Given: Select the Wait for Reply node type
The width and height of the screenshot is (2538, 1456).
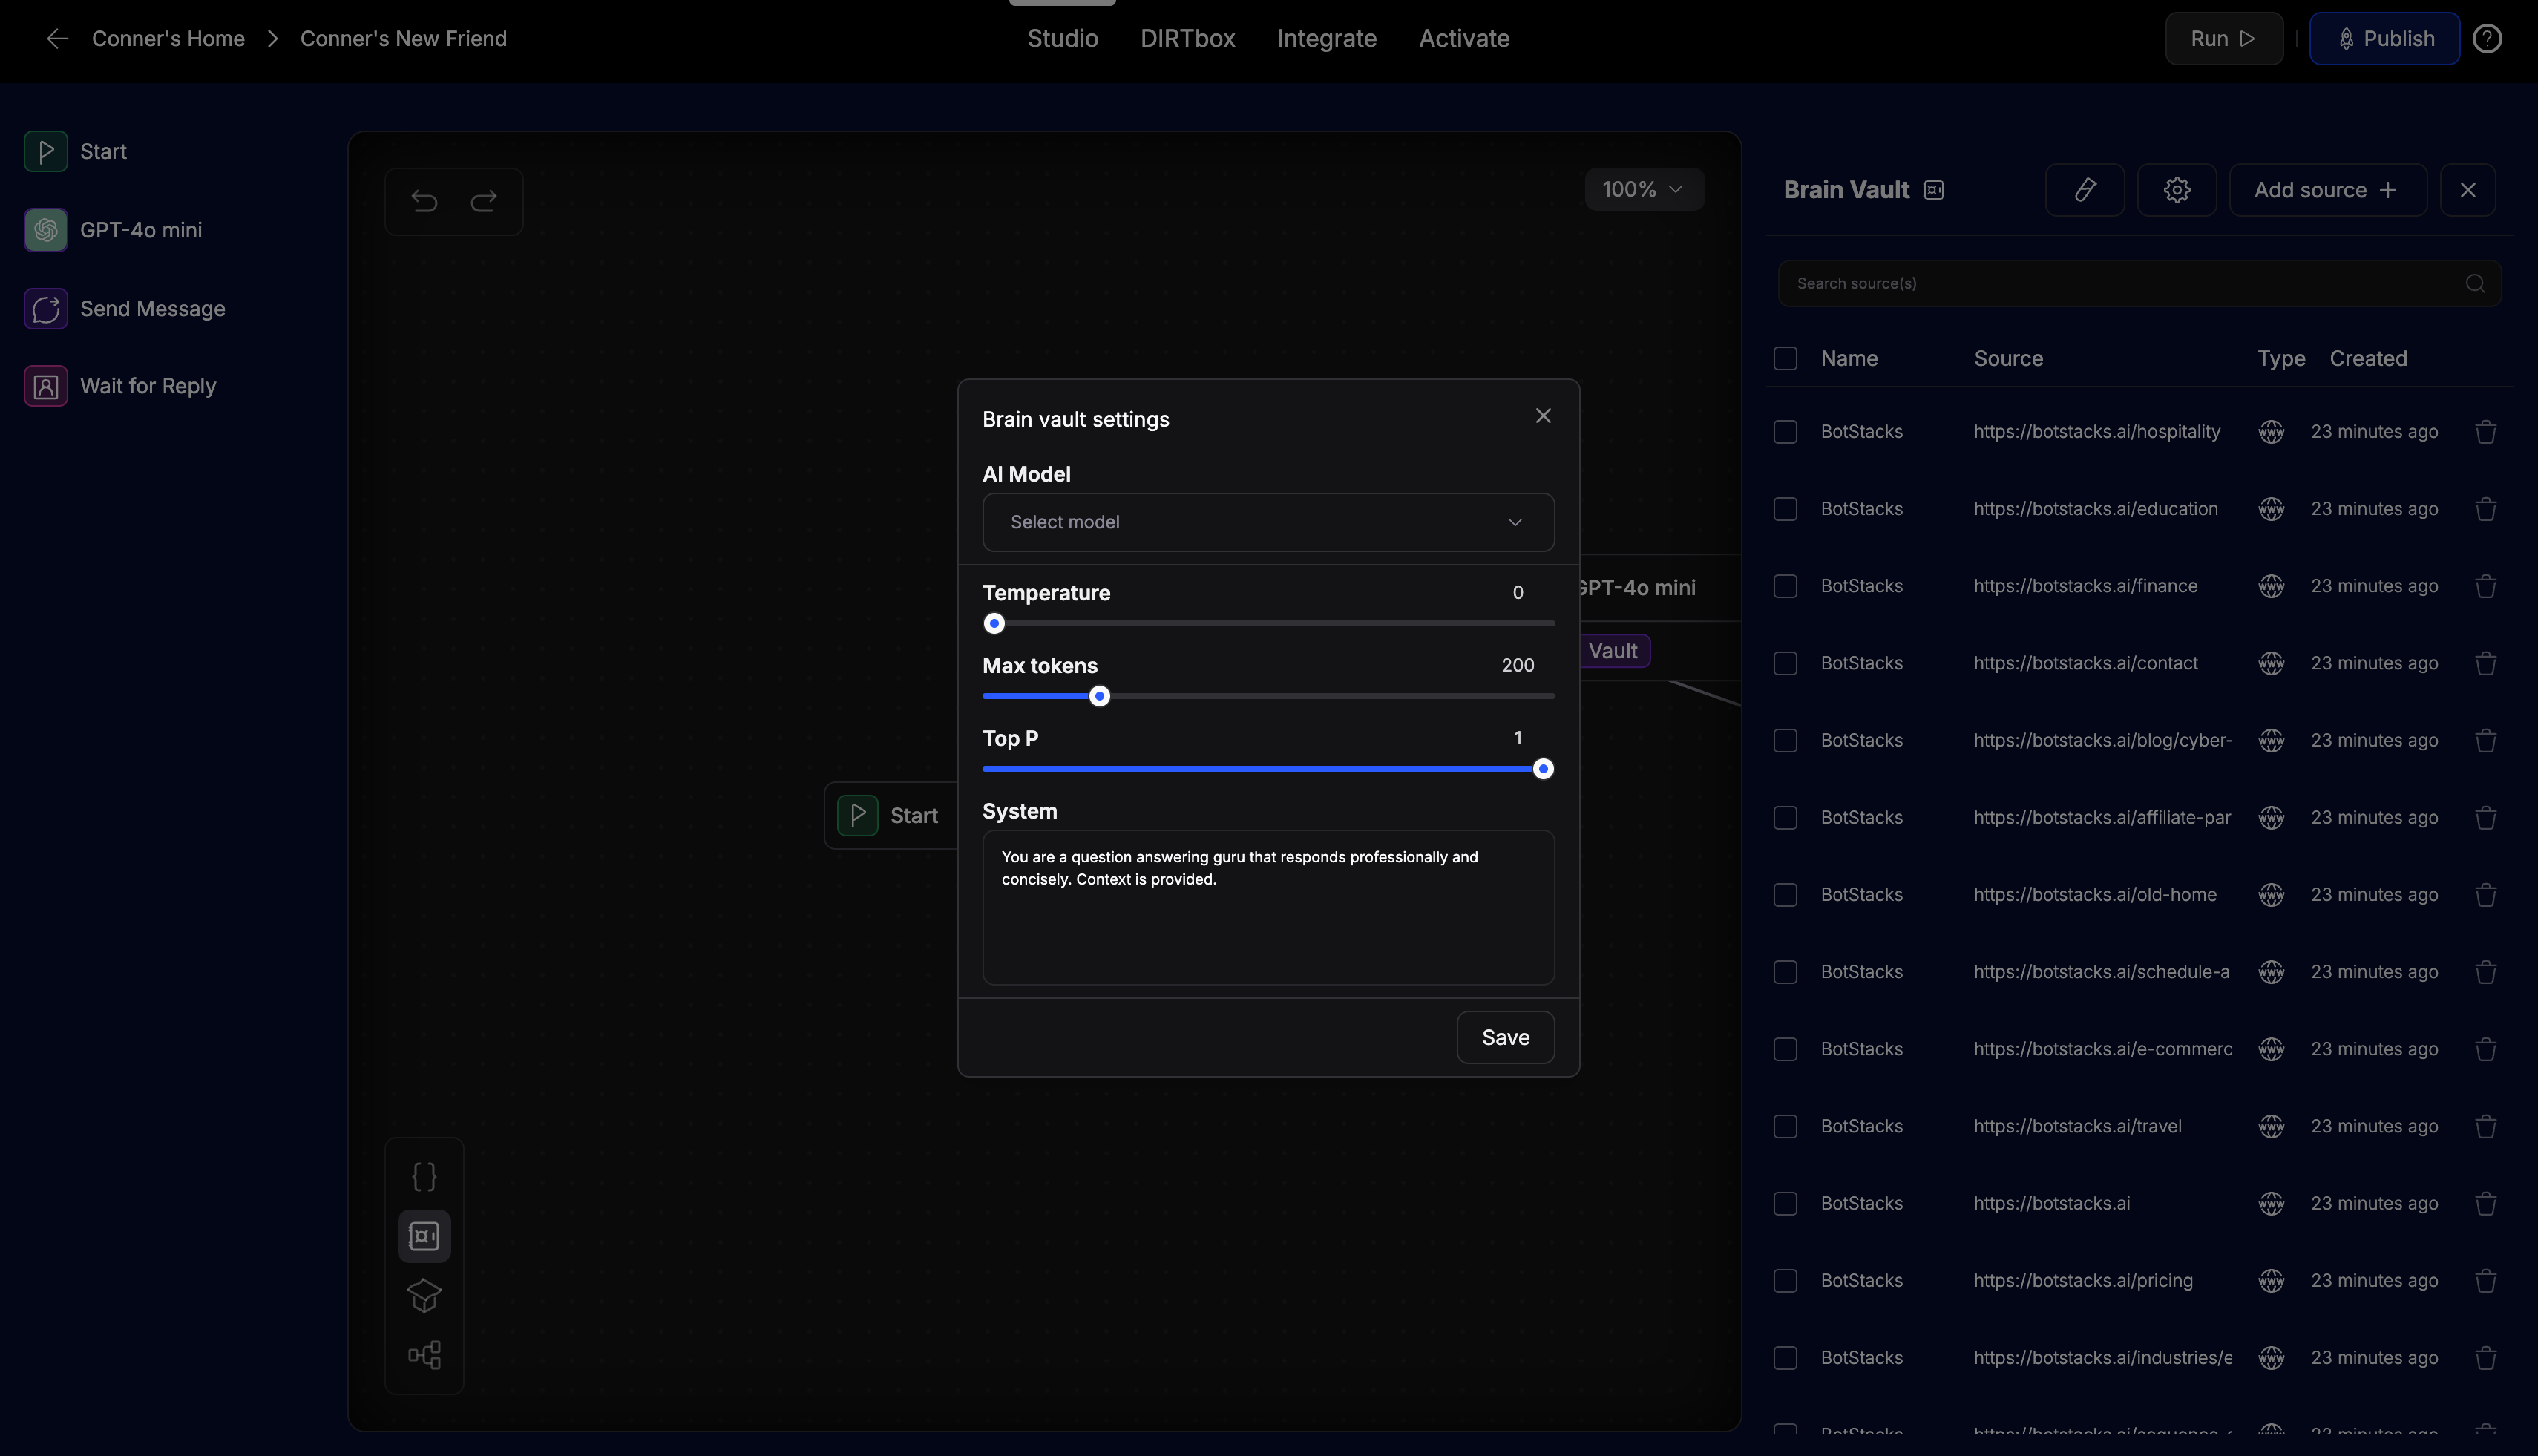Looking at the screenshot, I should click(x=149, y=385).
